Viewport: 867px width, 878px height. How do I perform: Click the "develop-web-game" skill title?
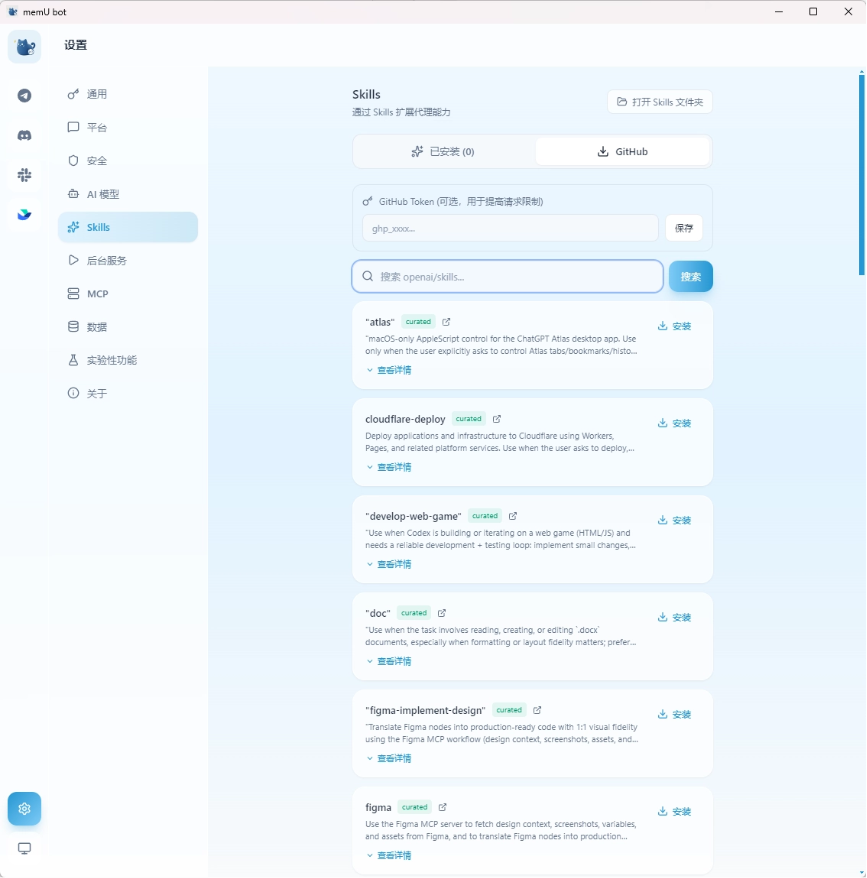(413, 516)
